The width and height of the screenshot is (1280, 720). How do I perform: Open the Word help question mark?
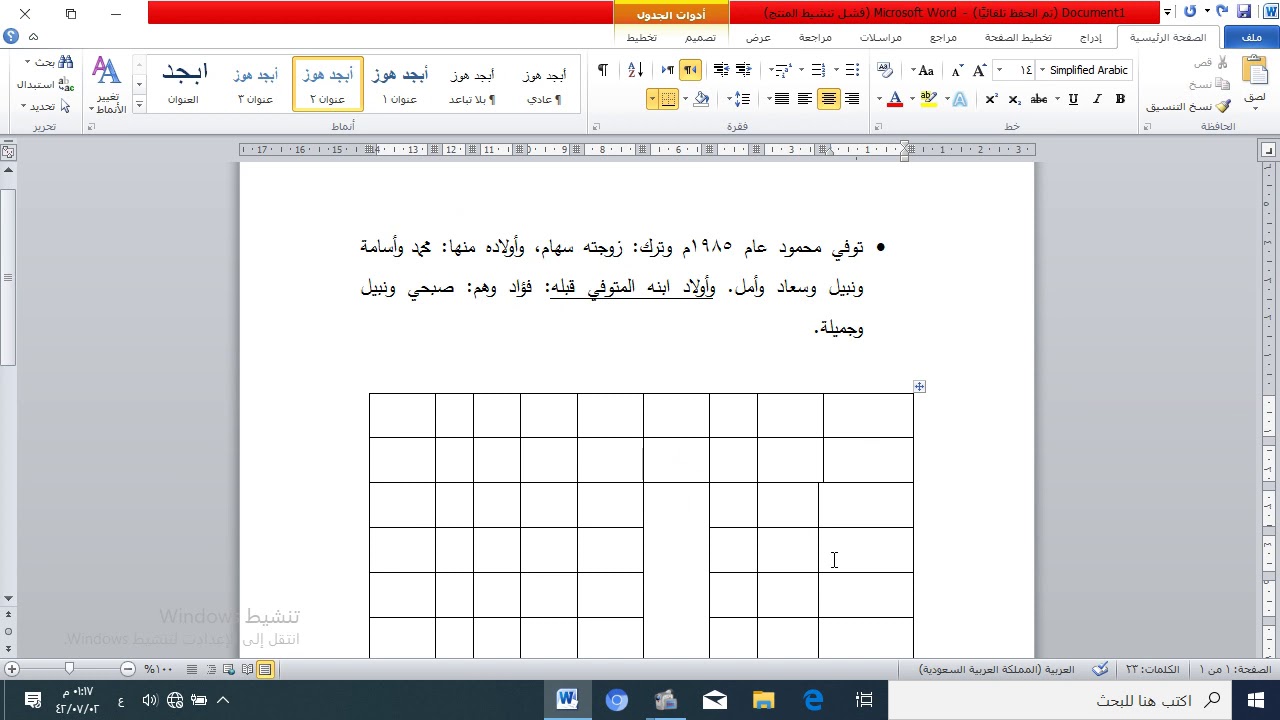11,37
